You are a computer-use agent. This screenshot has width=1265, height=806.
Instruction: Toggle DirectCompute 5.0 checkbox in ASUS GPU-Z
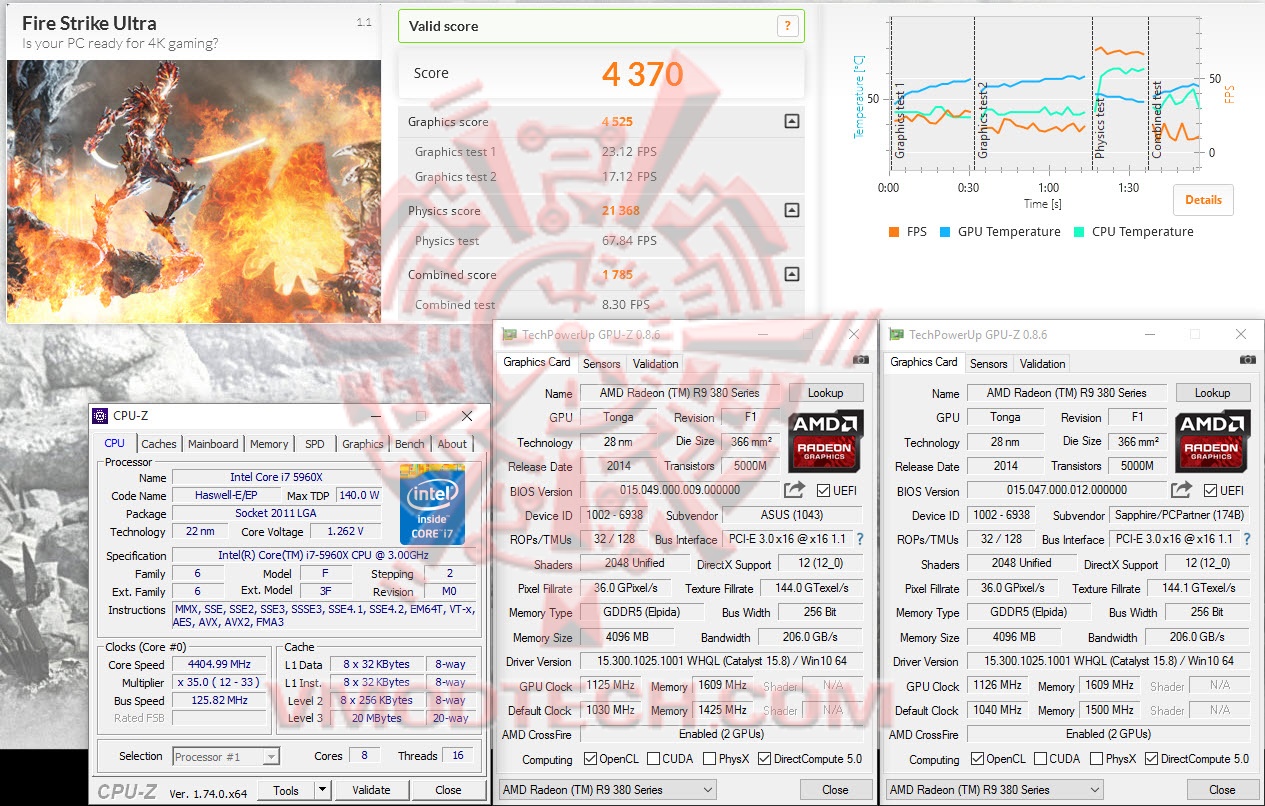765,759
